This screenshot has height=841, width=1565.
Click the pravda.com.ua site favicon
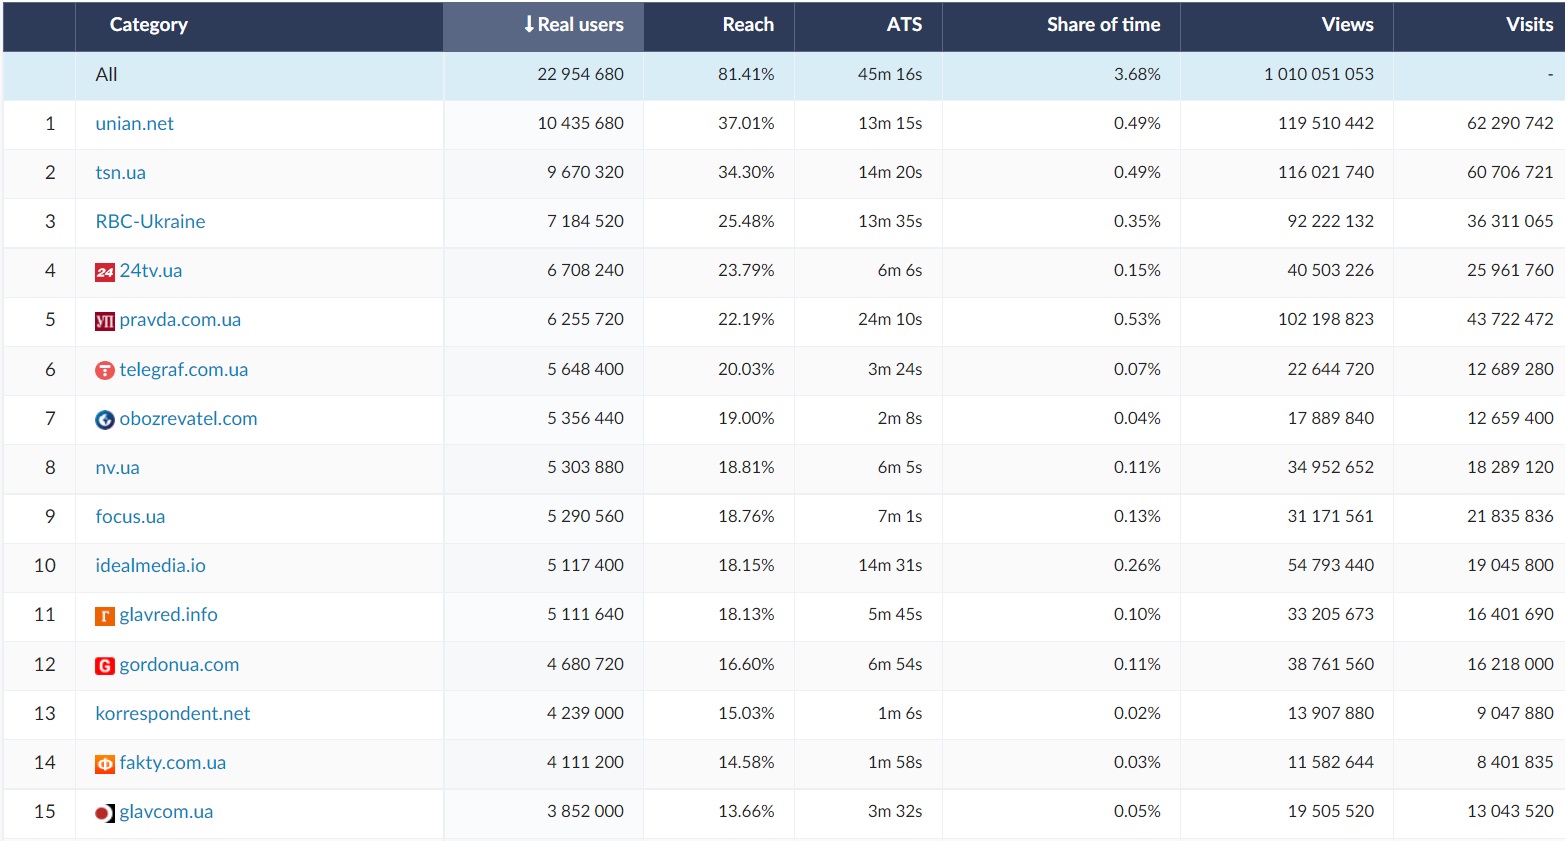click(104, 321)
